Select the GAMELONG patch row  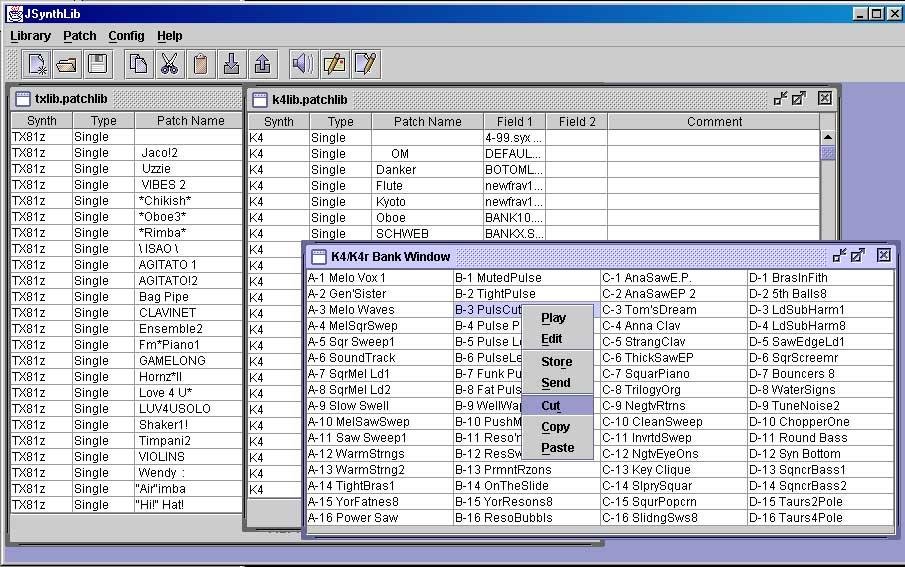point(126,361)
